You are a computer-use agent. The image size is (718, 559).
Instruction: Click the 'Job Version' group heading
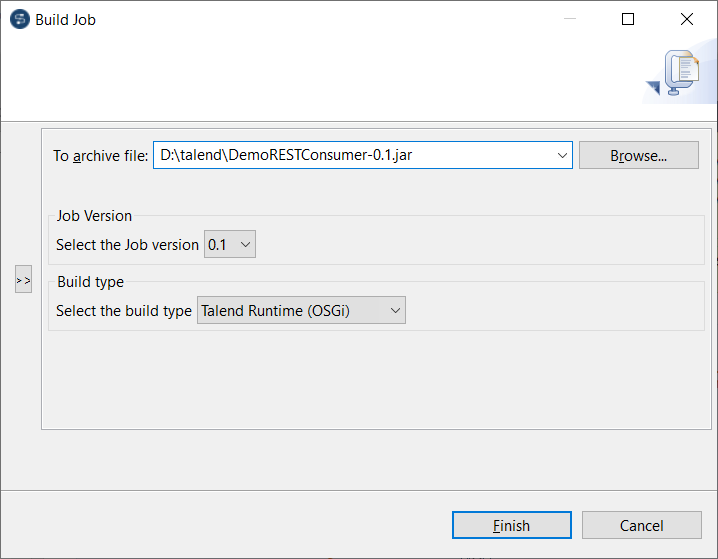94,216
